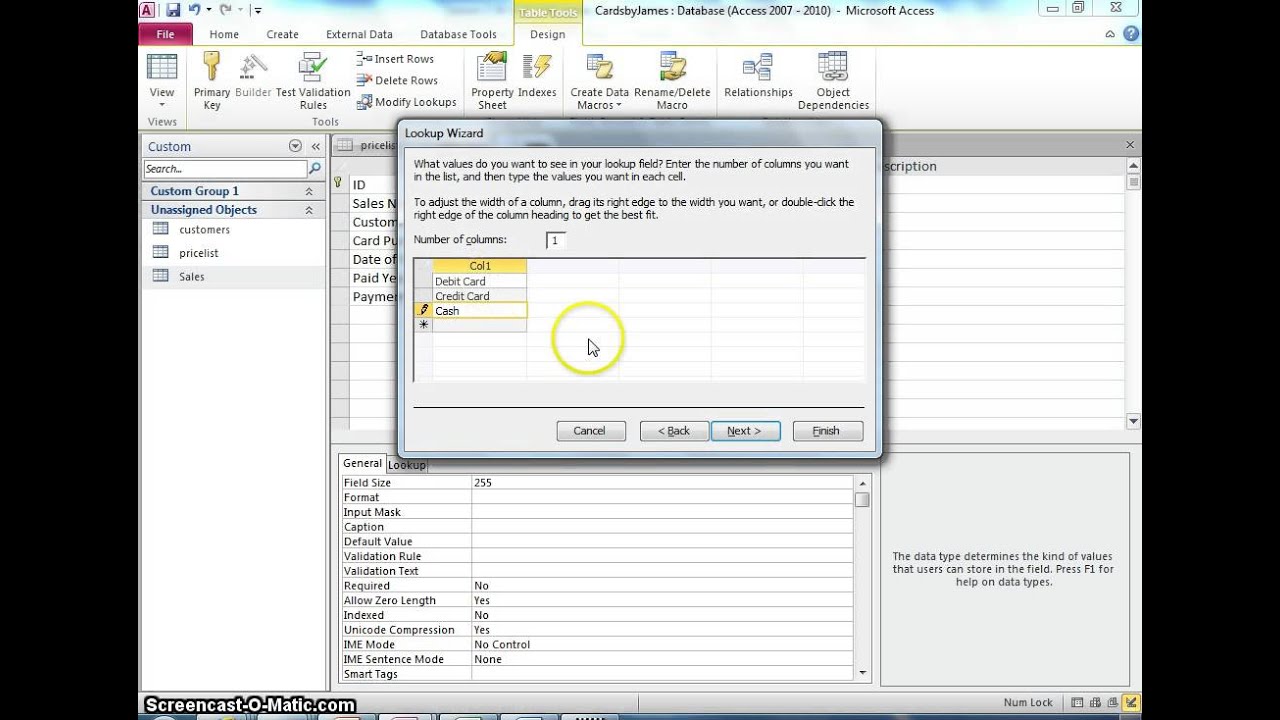The width and height of the screenshot is (1280, 720).
Task: Click the Access help question mark icon
Action: [x=1130, y=34]
